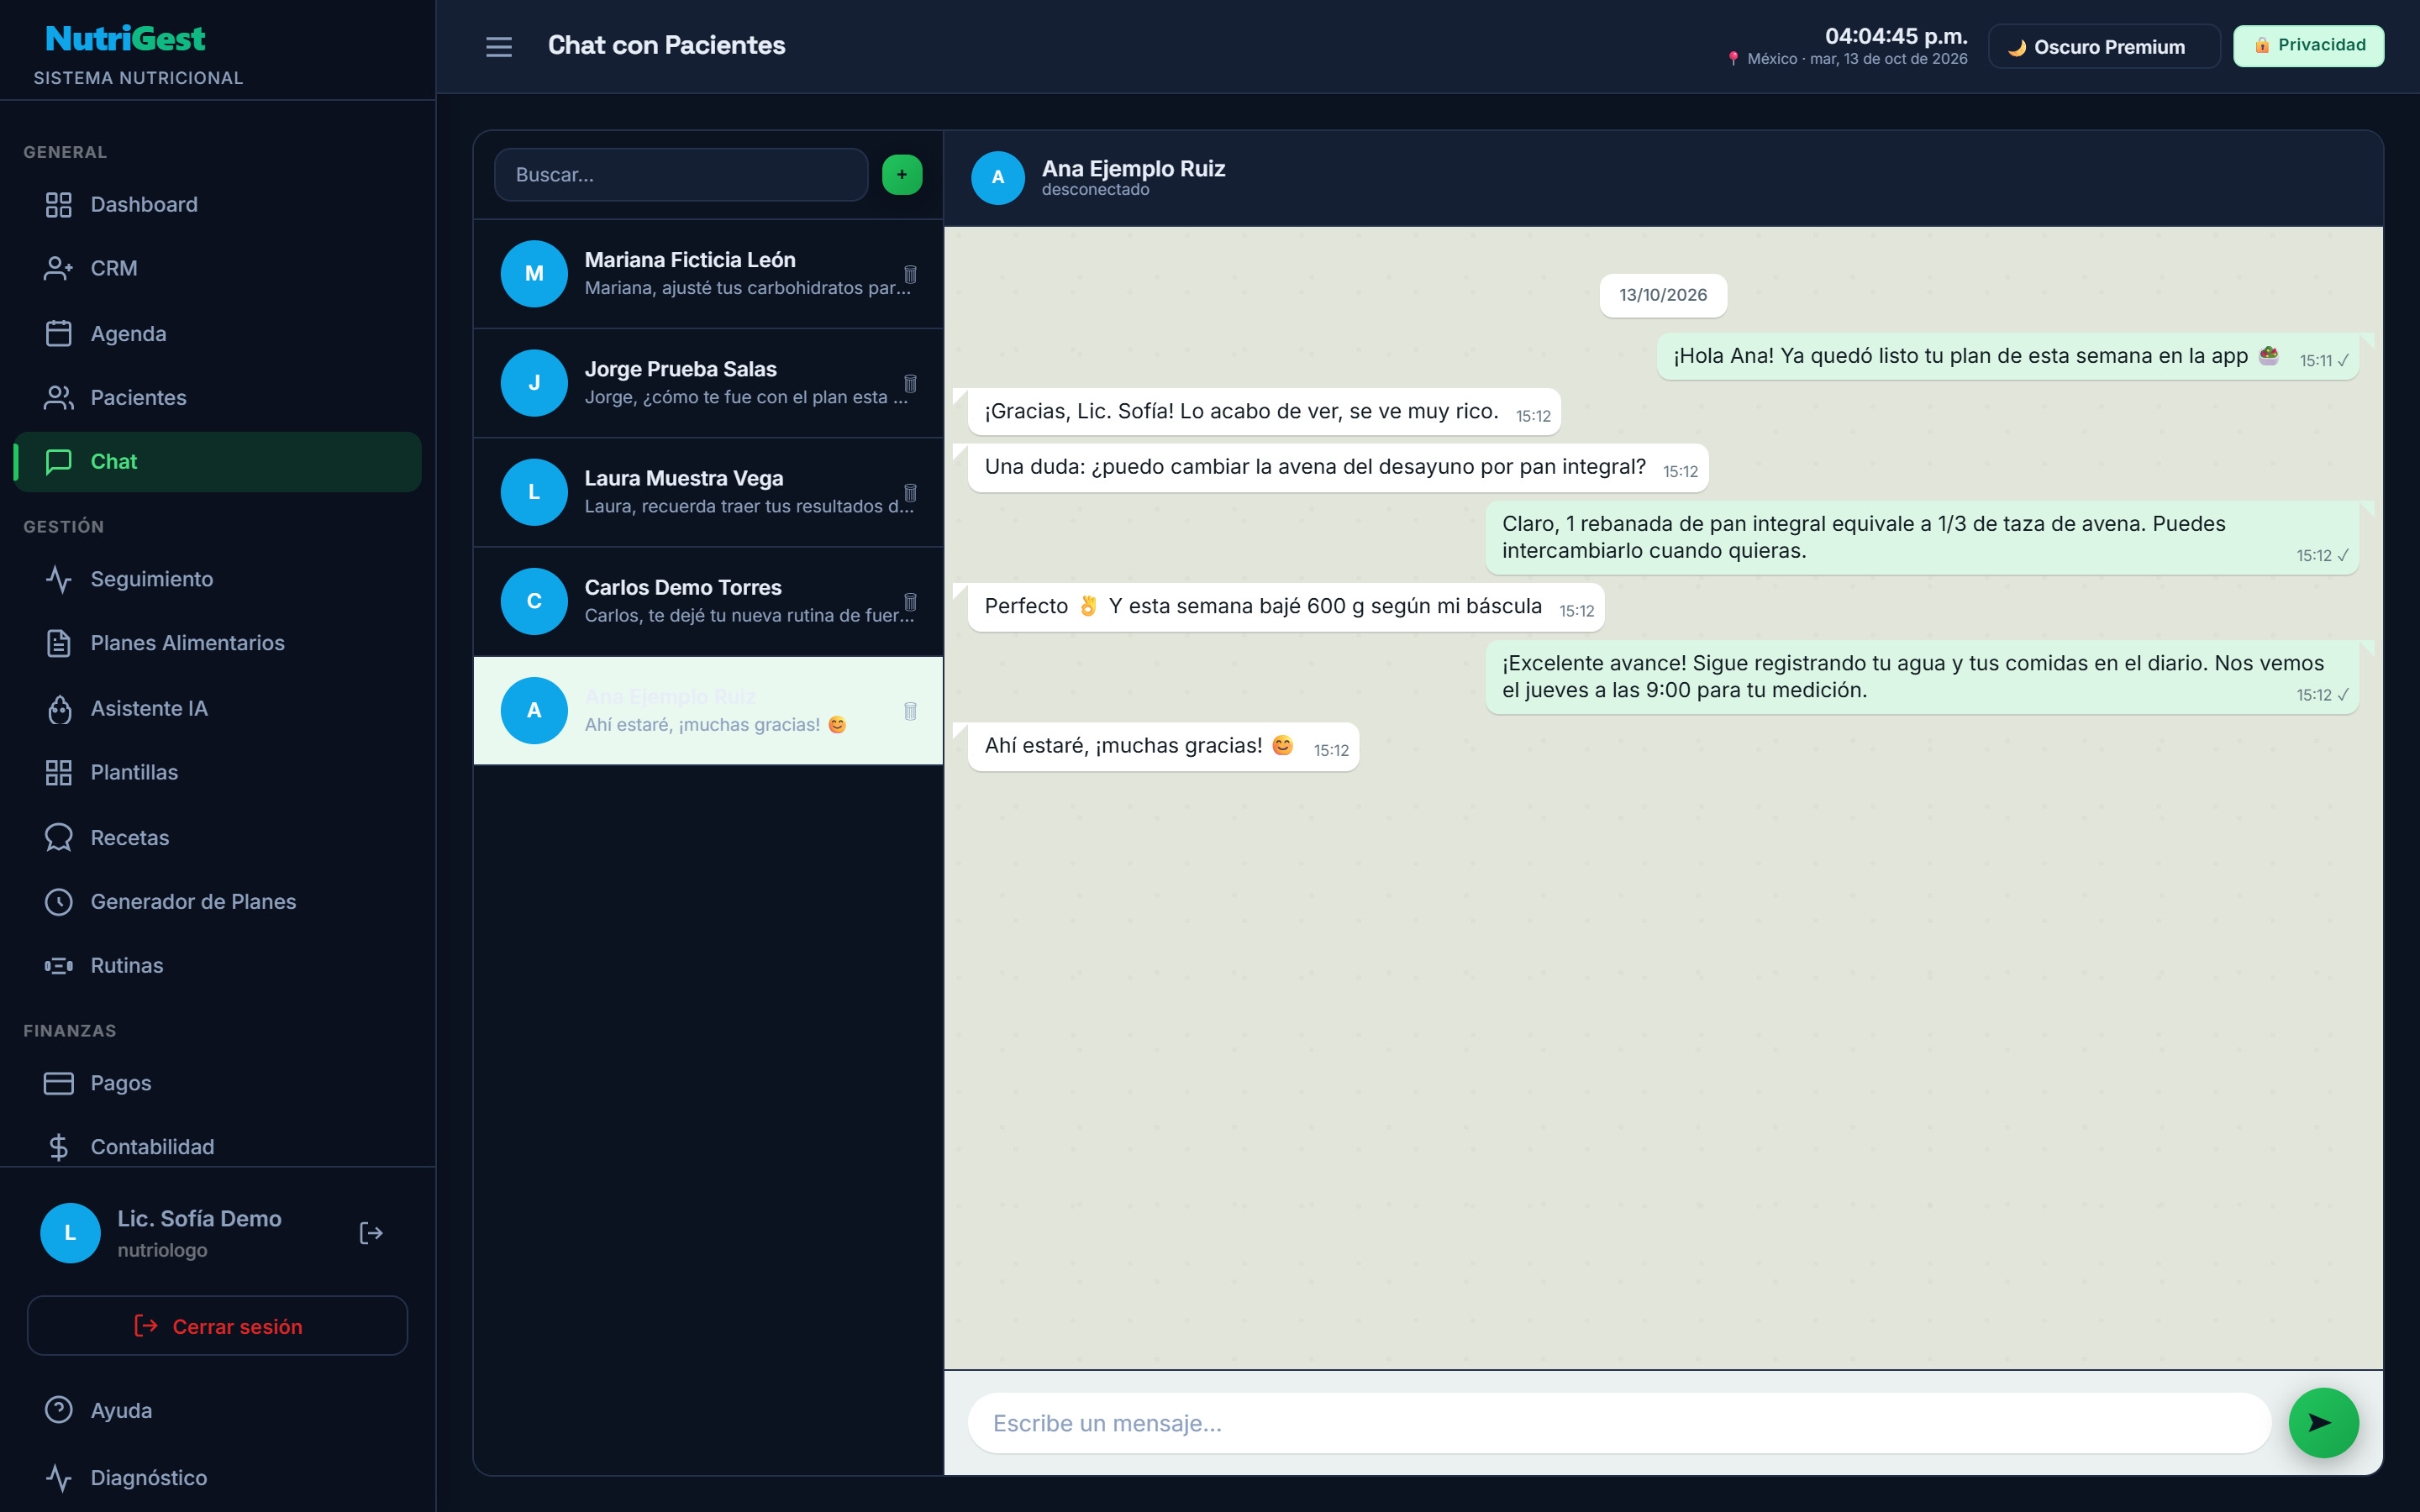Viewport: 2420px width, 1512px height.
Task: Click the Buscar search field
Action: (x=681, y=175)
